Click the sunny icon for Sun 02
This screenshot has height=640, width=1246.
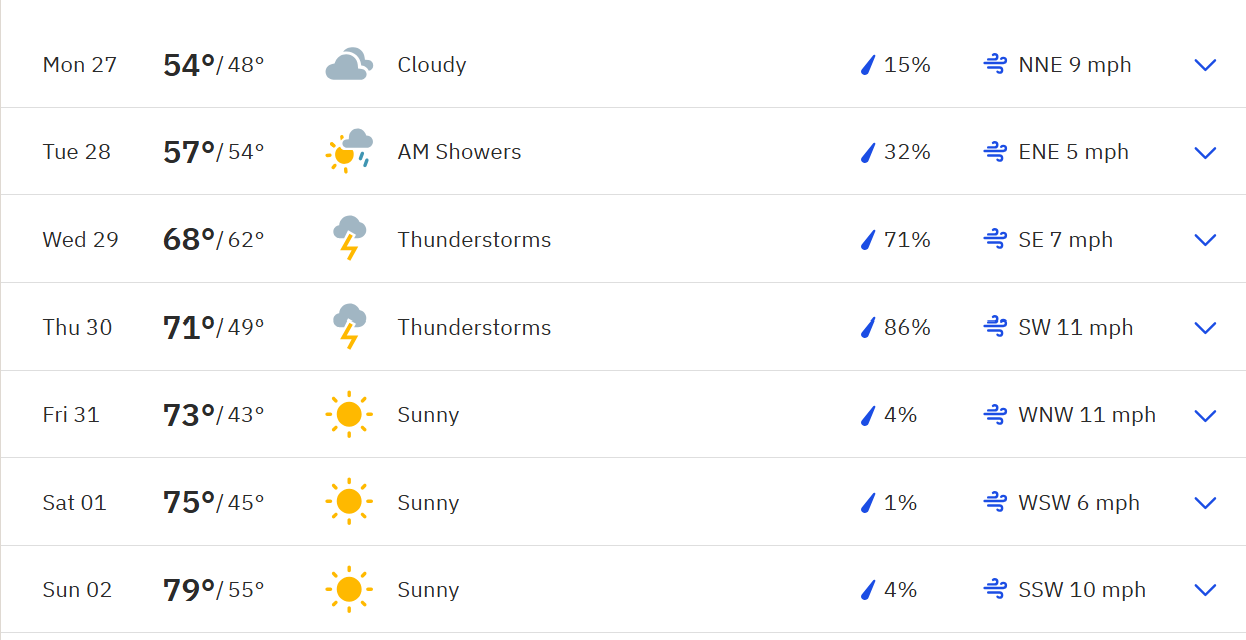coord(349,589)
